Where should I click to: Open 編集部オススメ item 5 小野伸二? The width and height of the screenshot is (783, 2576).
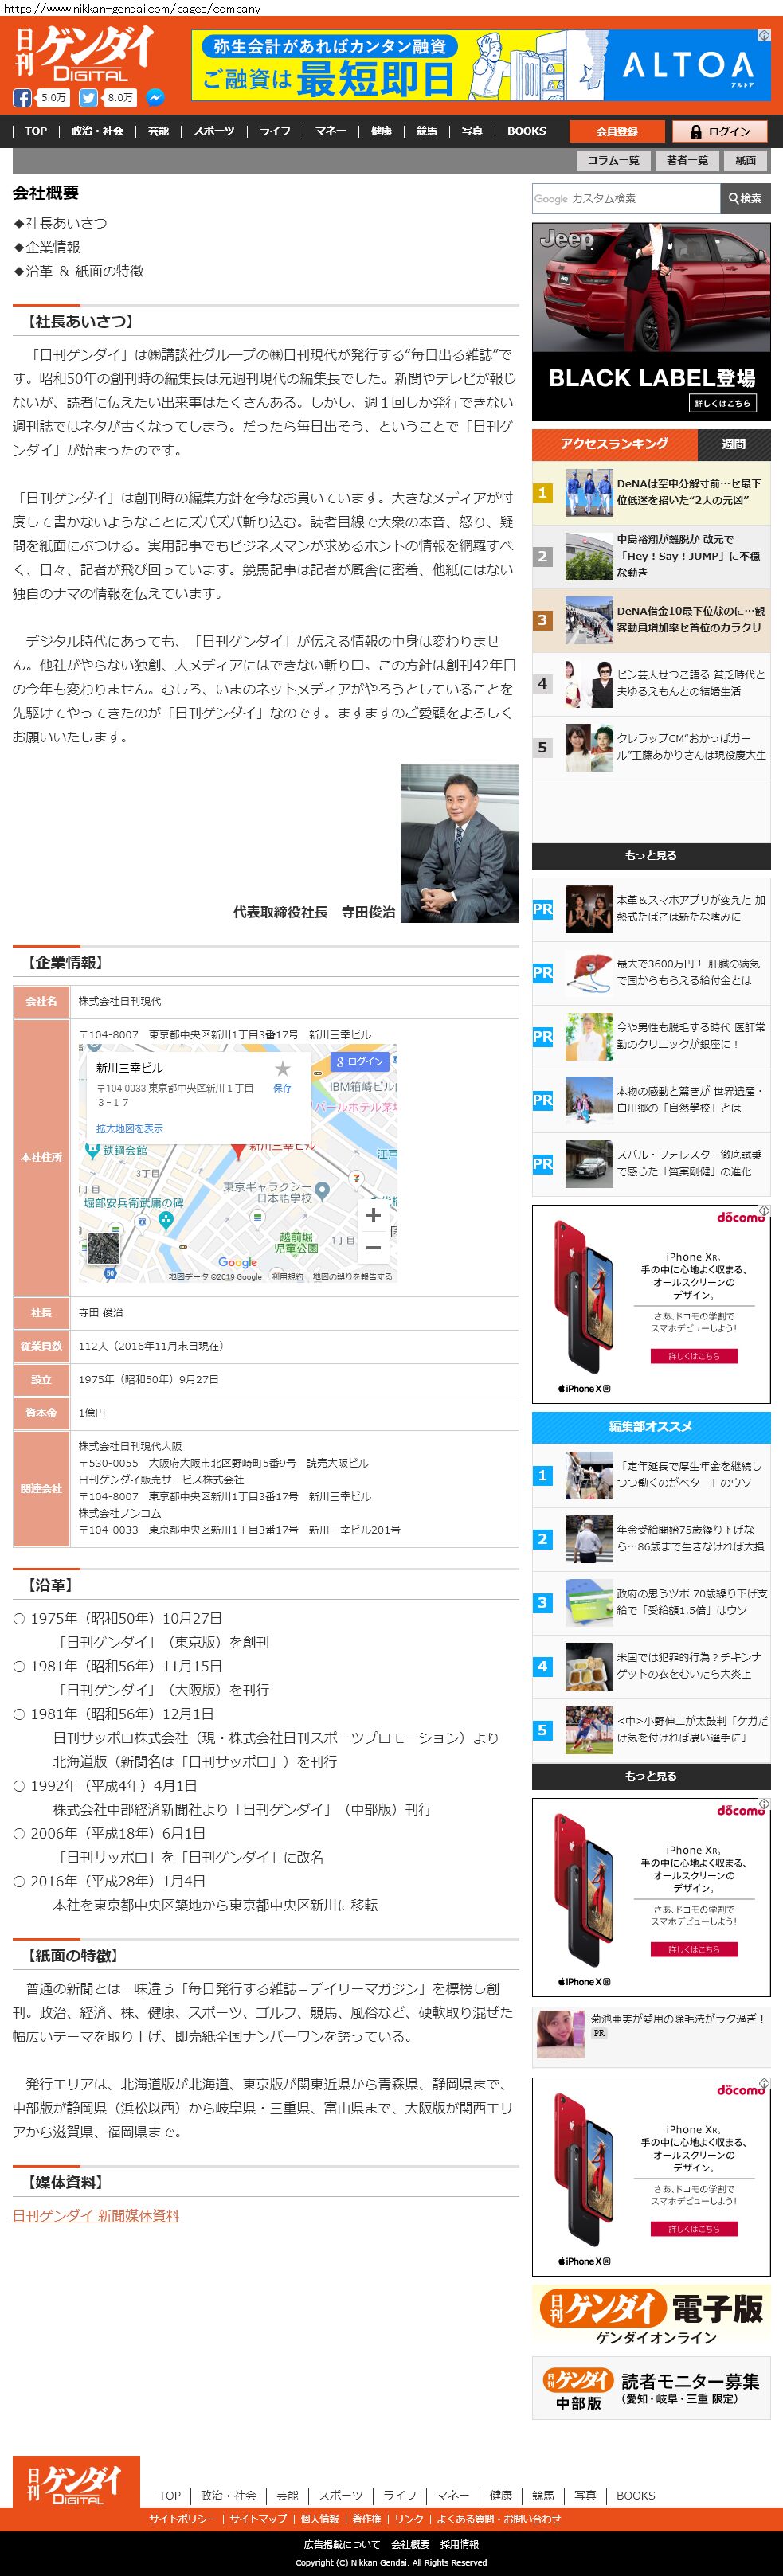651,1730
